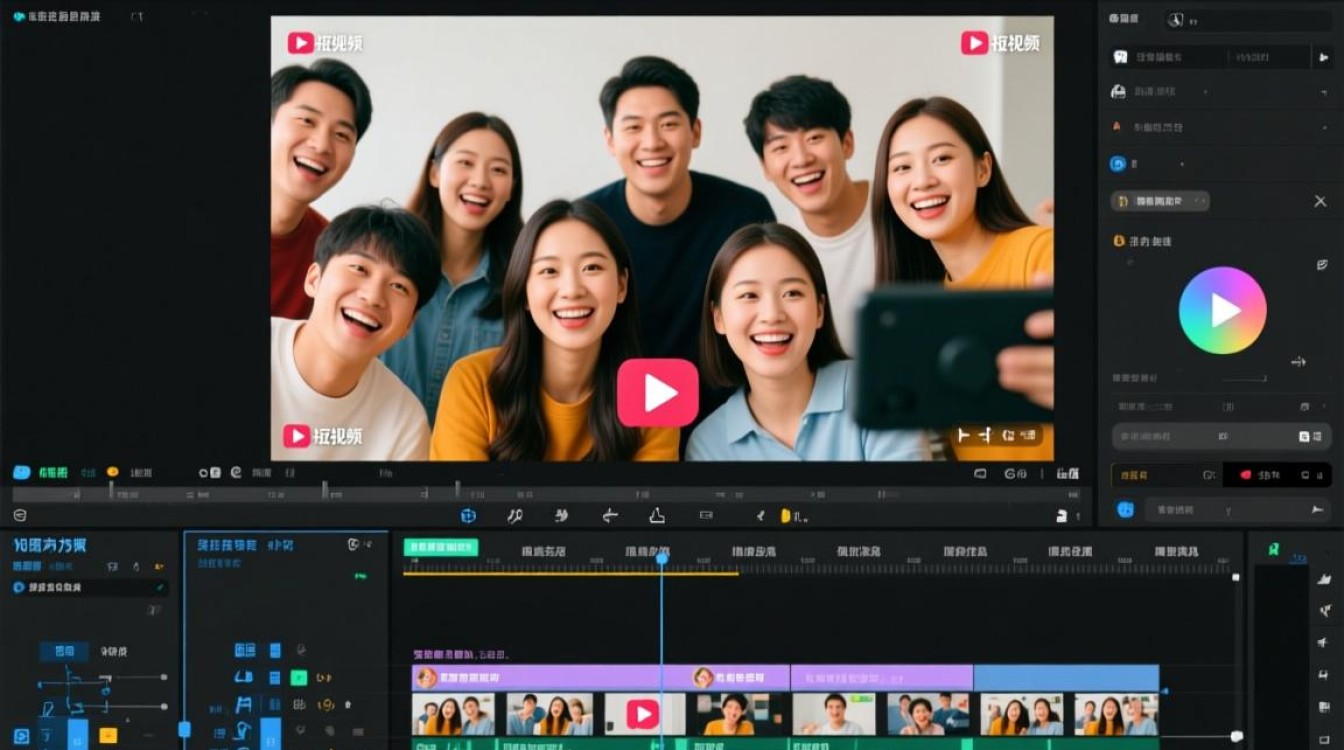Click the message input field next to blue chat icon
This screenshot has height=750, width=1344.
(1237, 510)
